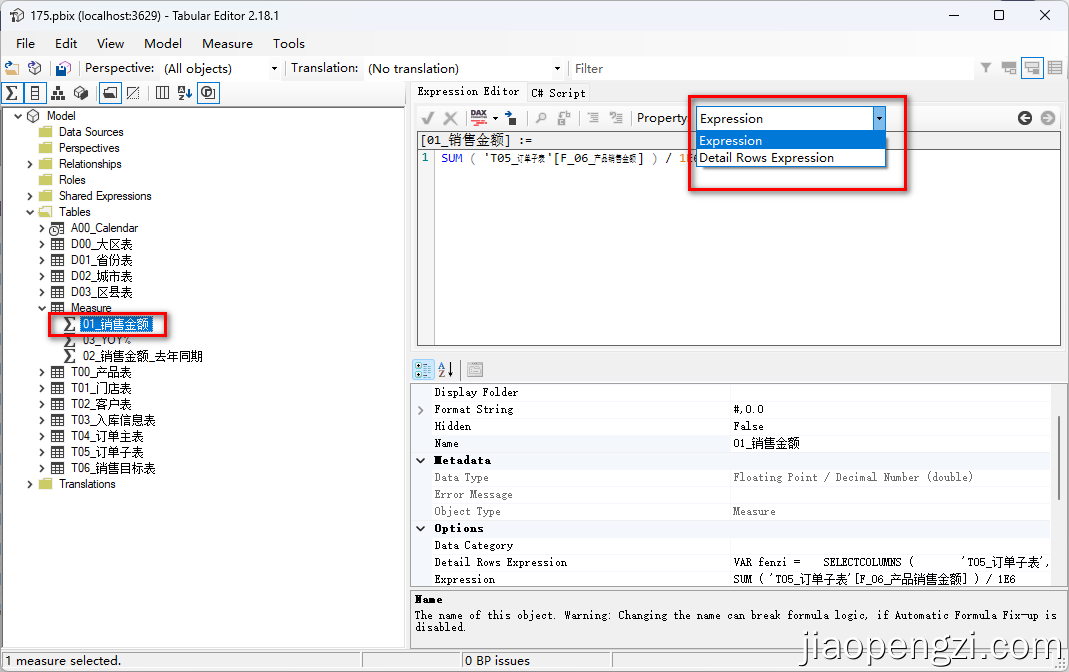Switch to the C# Script tab
This screenshot has width=1069, height=672.
[558, 93]
